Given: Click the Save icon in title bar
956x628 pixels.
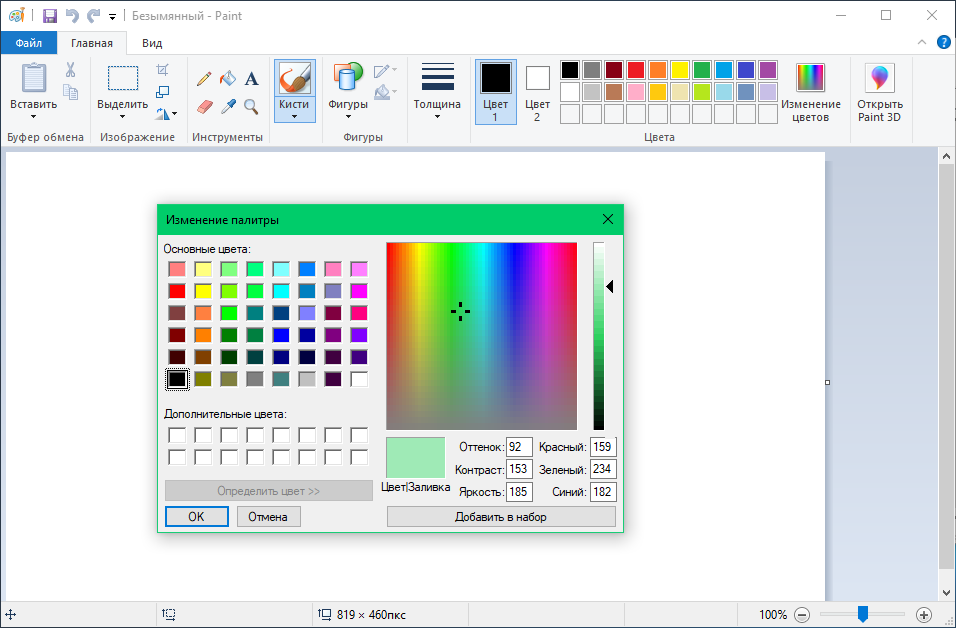Looking at the screenshot, I should (49, 16).
